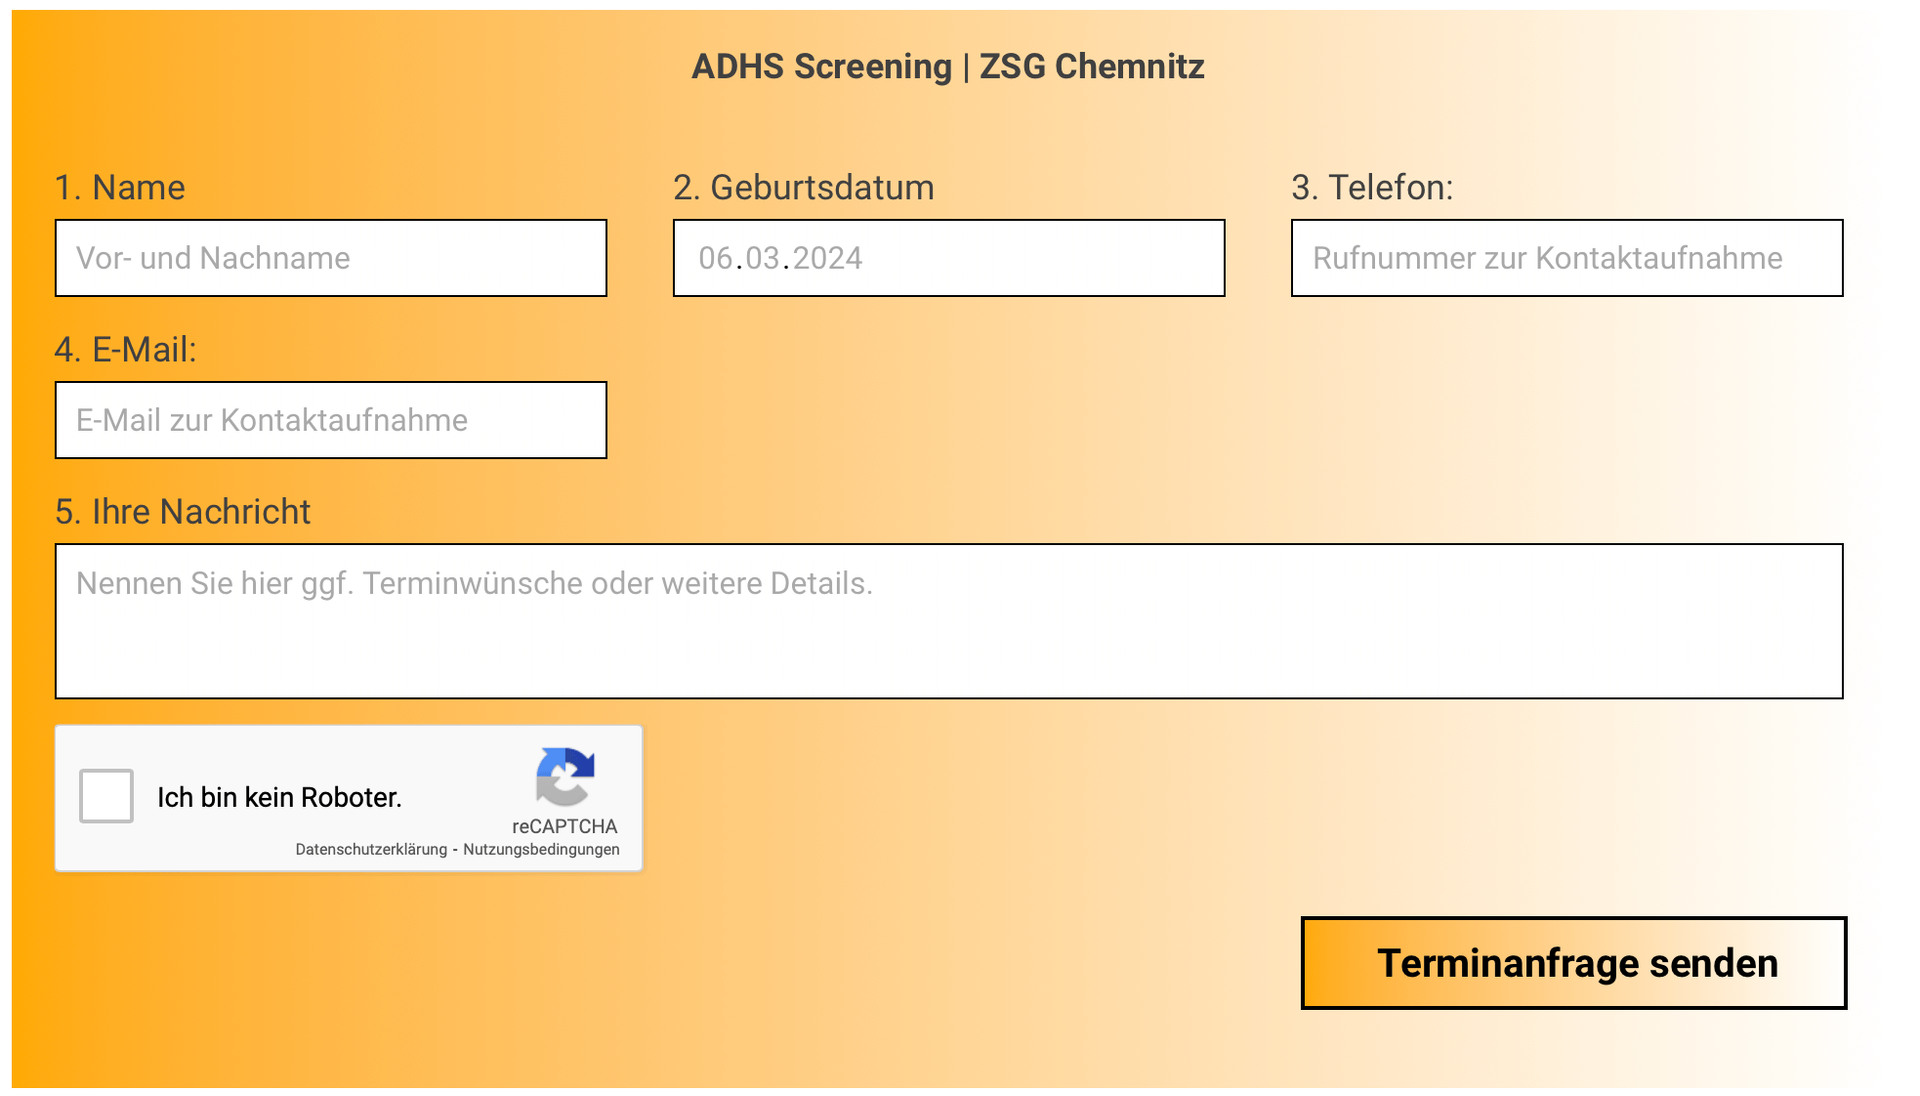Click the reCAPTCHA text under the logo
Image resolution: width=1920 pixels, height=1096 pixels.
pos(565,826)
